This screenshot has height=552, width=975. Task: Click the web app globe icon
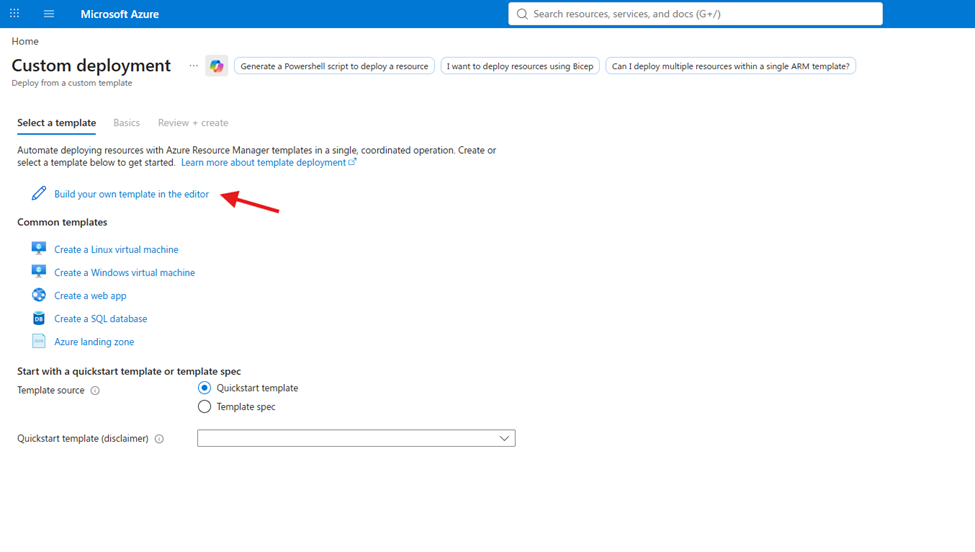pos(39,295)
